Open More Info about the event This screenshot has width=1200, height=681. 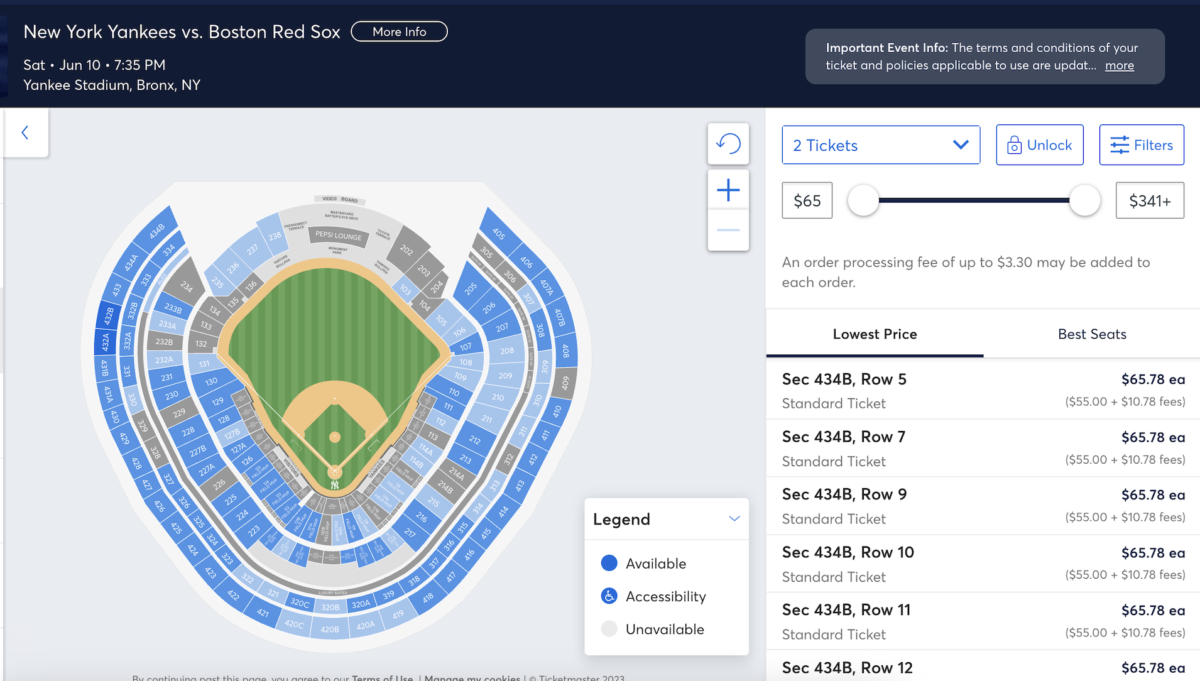(399, 31)
